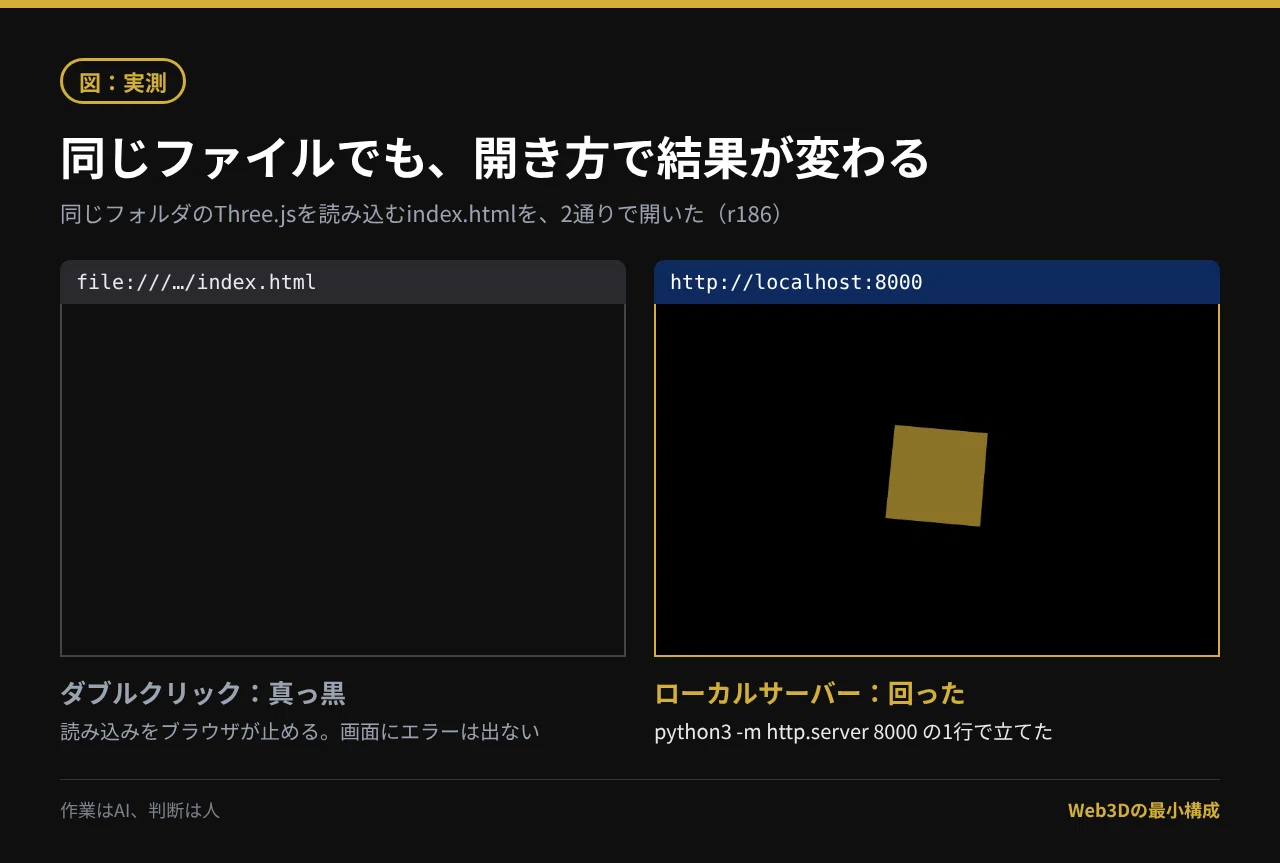1280x863 pixels.
Task: Click the text 読み込みをブラウザが止める。画面にエラーは出ない
Action: click(x=300, y=732)
